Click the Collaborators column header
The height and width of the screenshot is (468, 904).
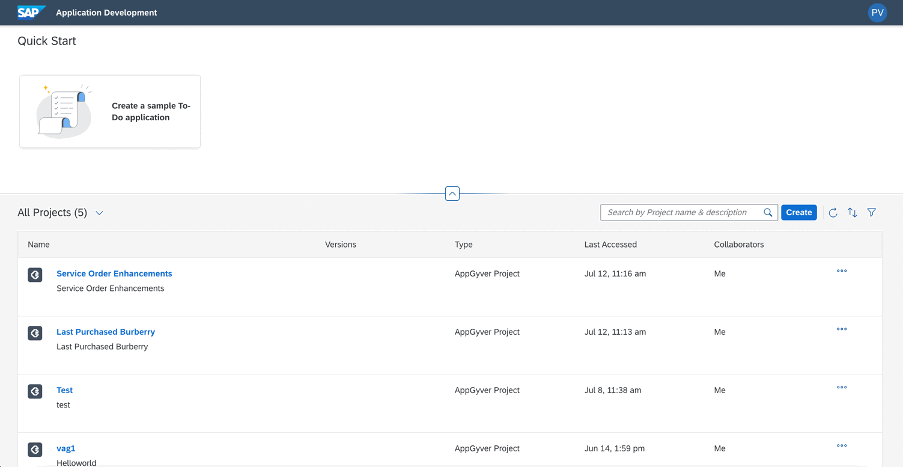coord(739,244)
